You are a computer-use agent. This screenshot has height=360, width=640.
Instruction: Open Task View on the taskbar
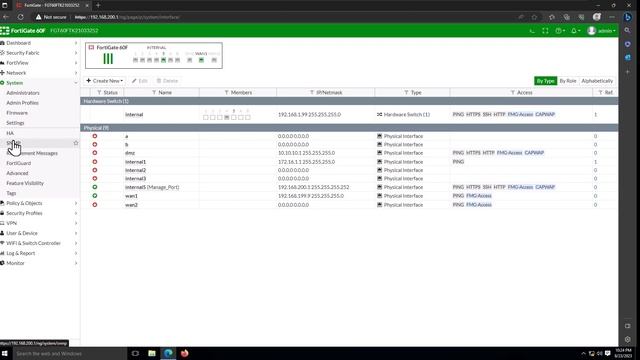(135, 353)
